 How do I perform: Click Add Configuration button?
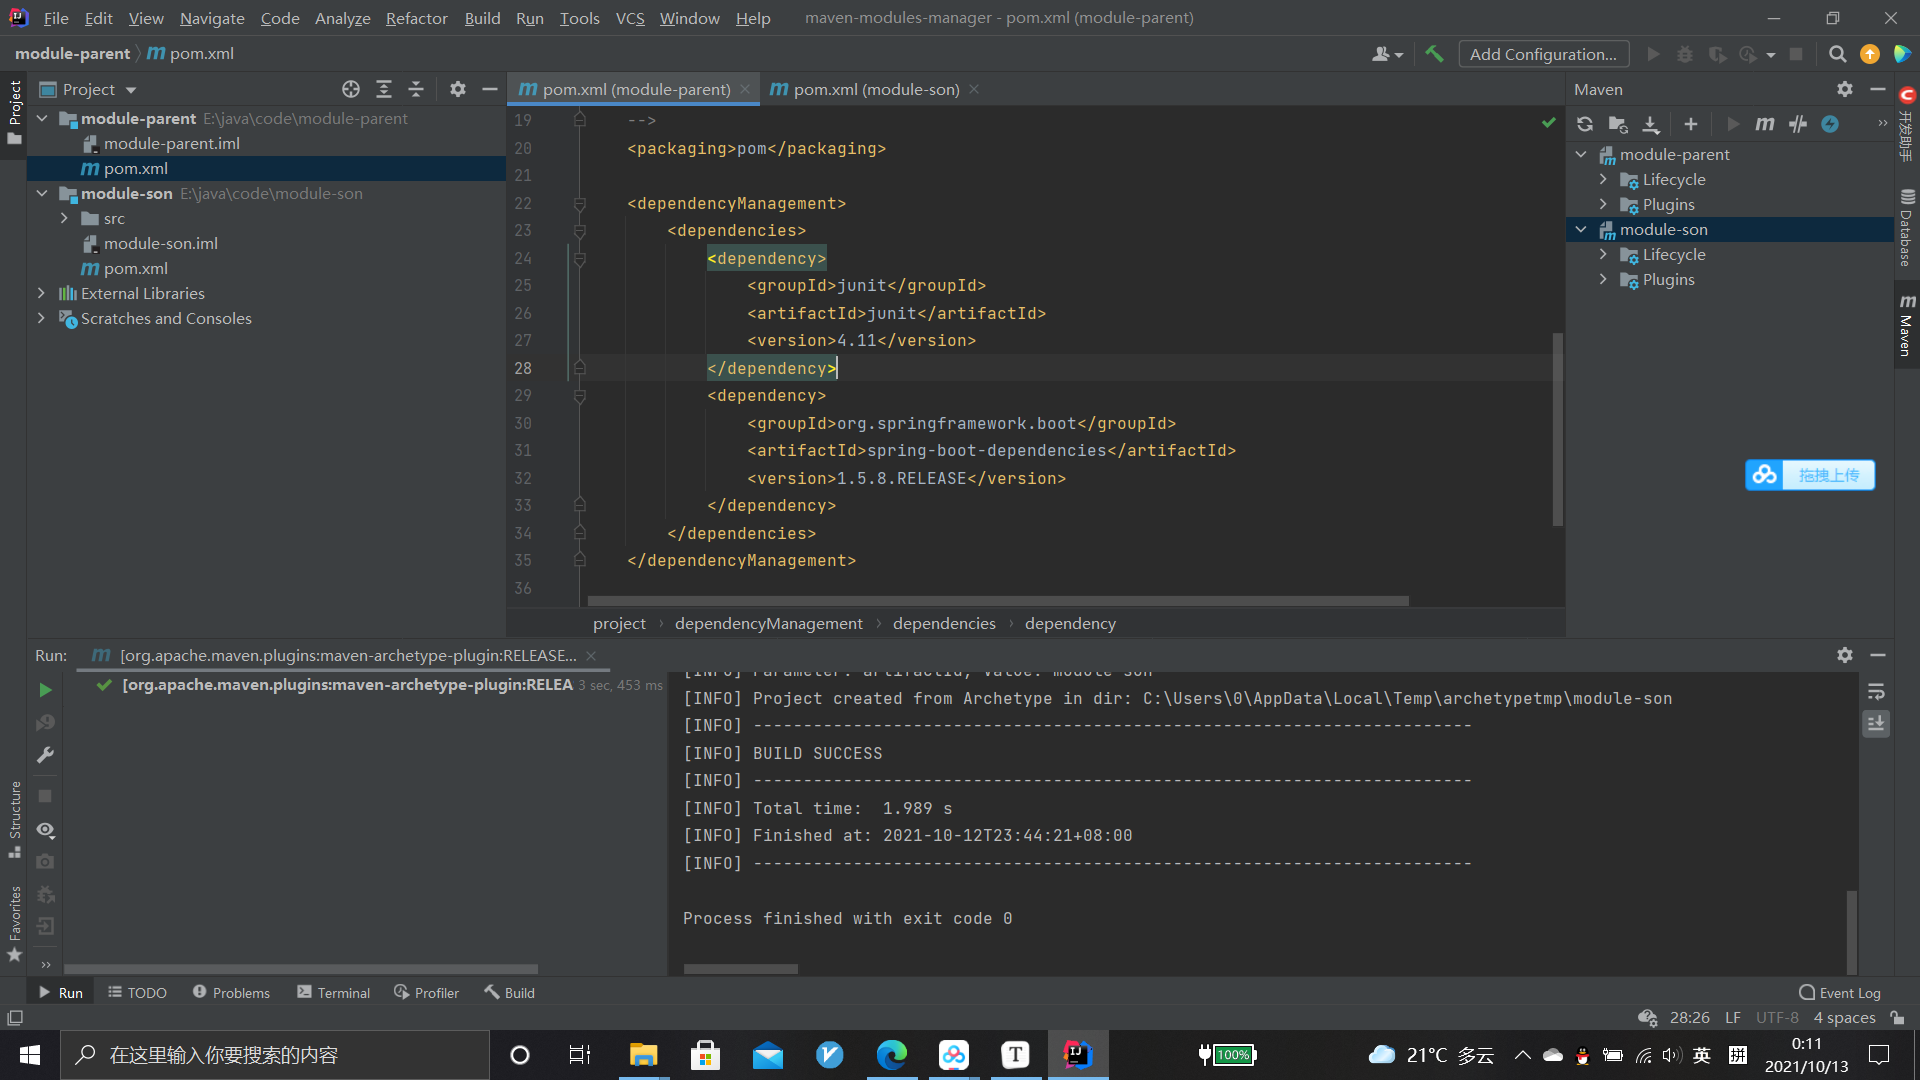(1543, 54)
